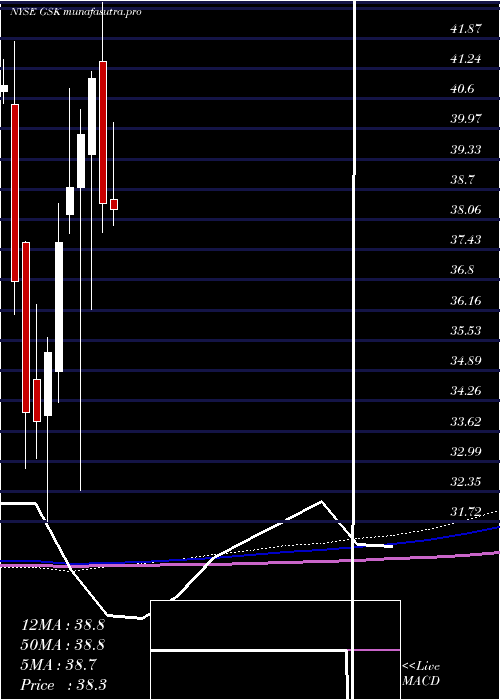500x700 pixels.
Task: Click the 39.97 price axis label
Action: tap(466, 119)
